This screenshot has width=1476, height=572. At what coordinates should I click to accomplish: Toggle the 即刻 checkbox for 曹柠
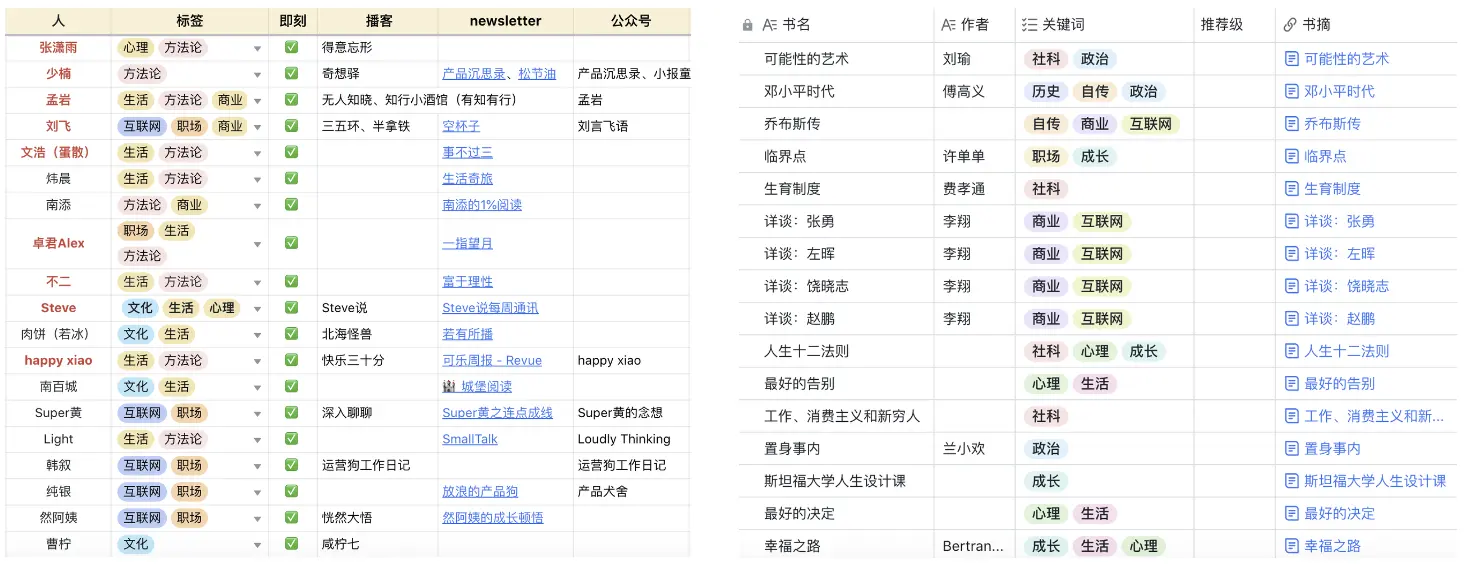pyautogui.click(x=291, y=544)
